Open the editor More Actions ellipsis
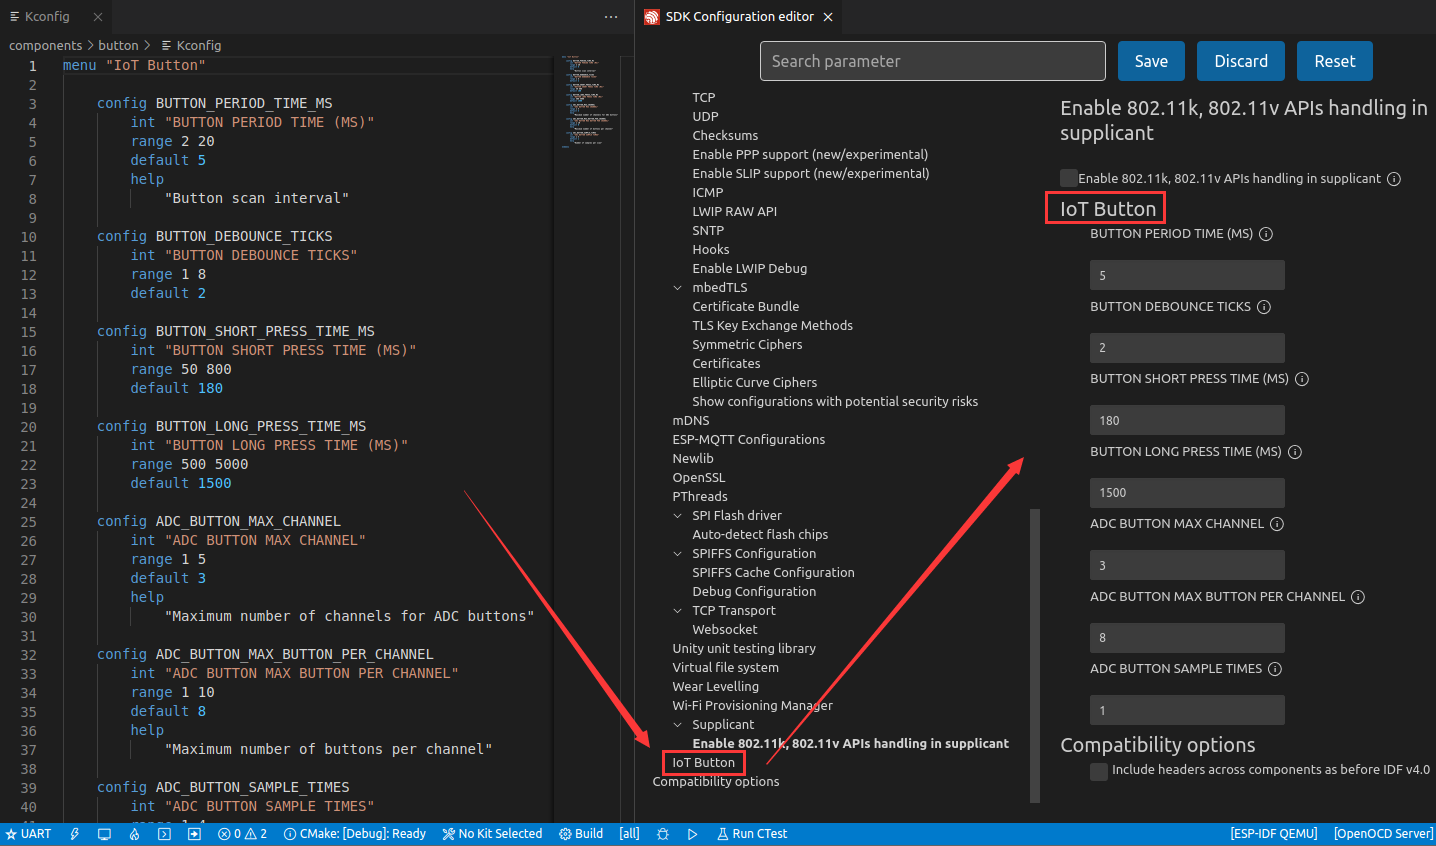 click(x=611, y=17)
